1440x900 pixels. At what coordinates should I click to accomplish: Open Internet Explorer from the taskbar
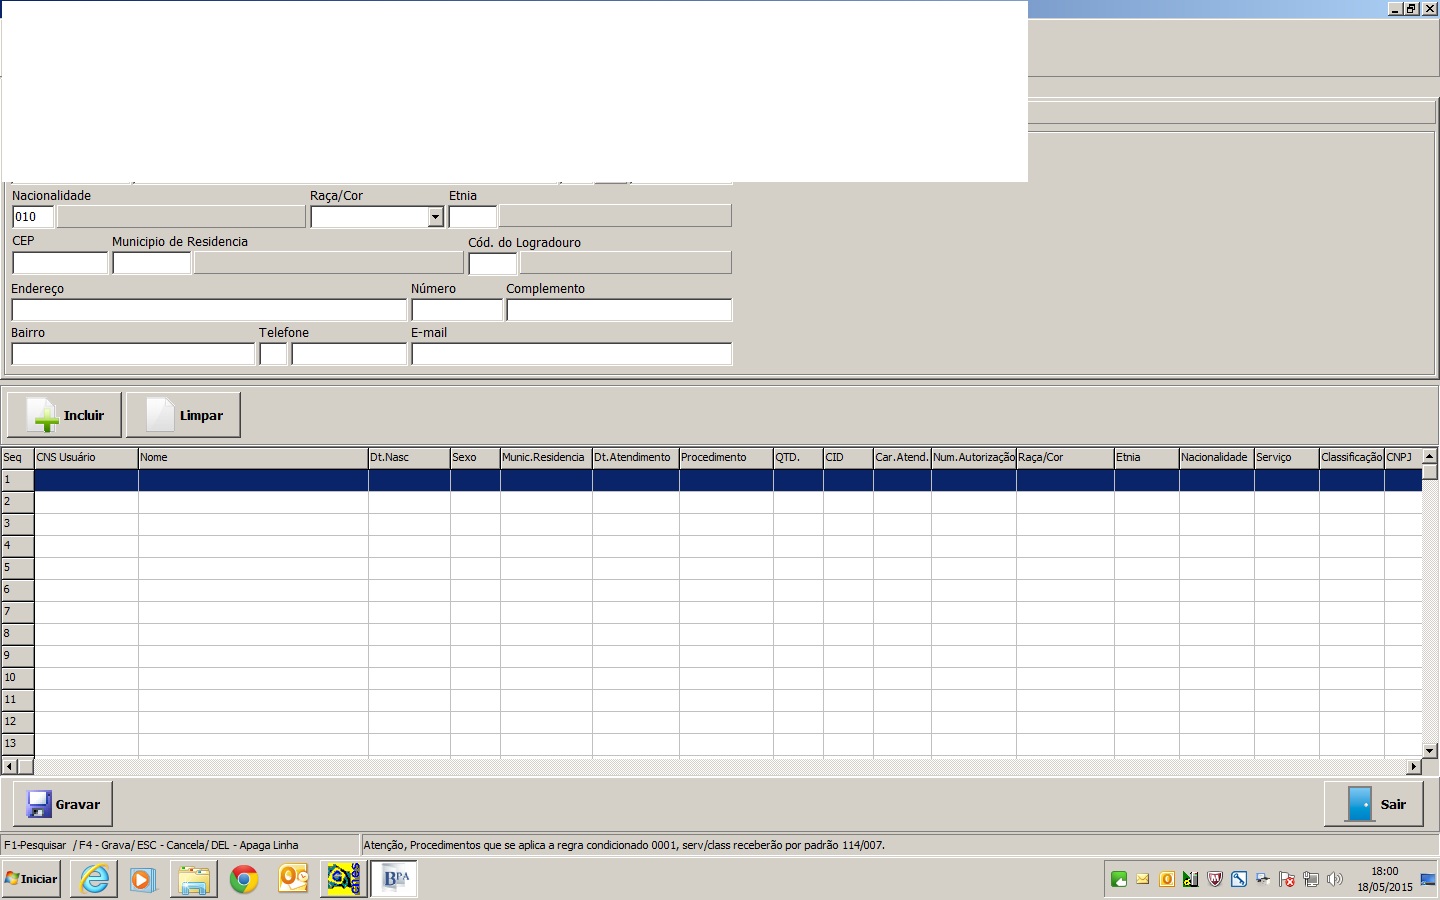pyautogui.click(x=95, y=879)
